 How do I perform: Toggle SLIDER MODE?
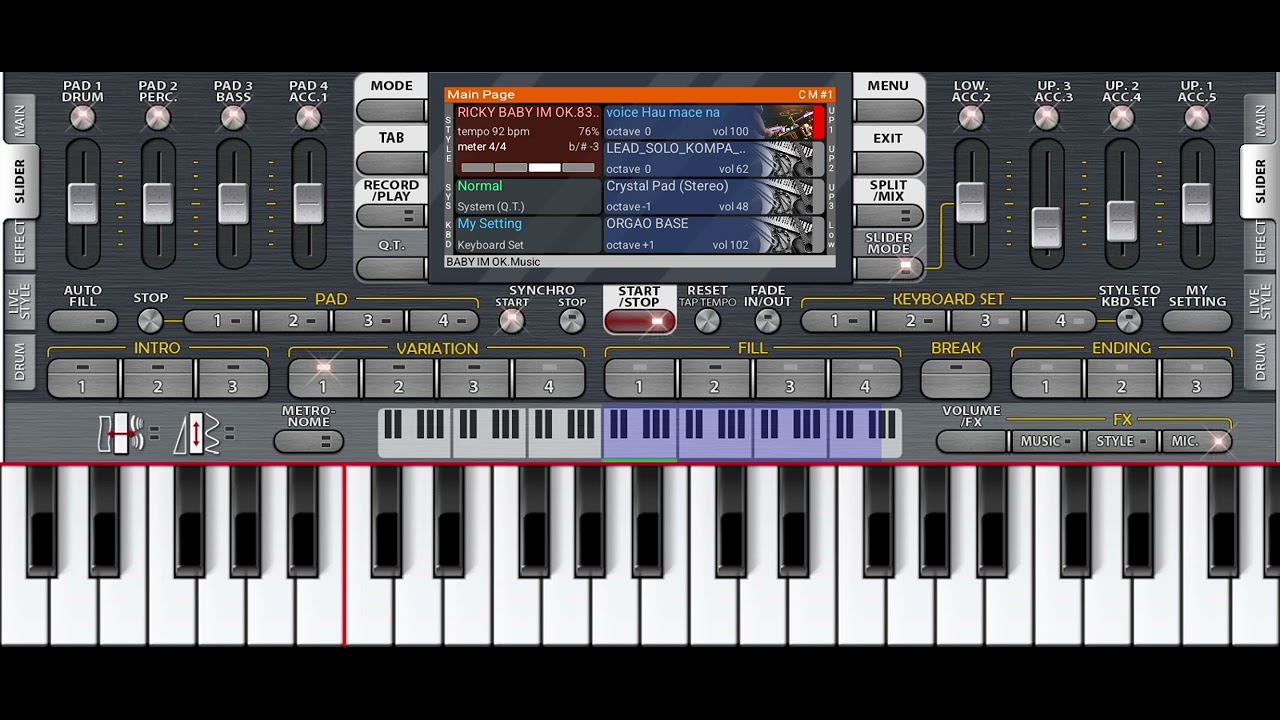pos(888,267)
